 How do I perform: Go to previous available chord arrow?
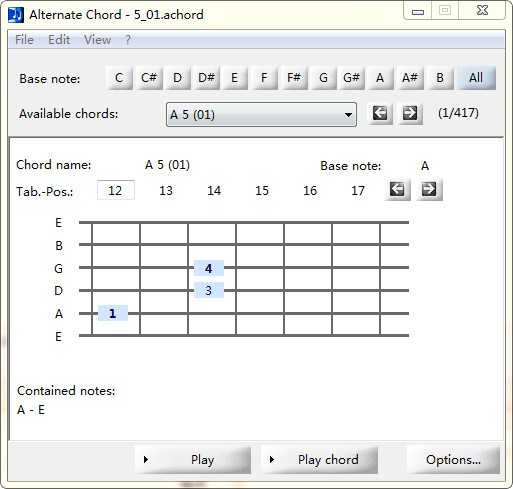(380, 114)
